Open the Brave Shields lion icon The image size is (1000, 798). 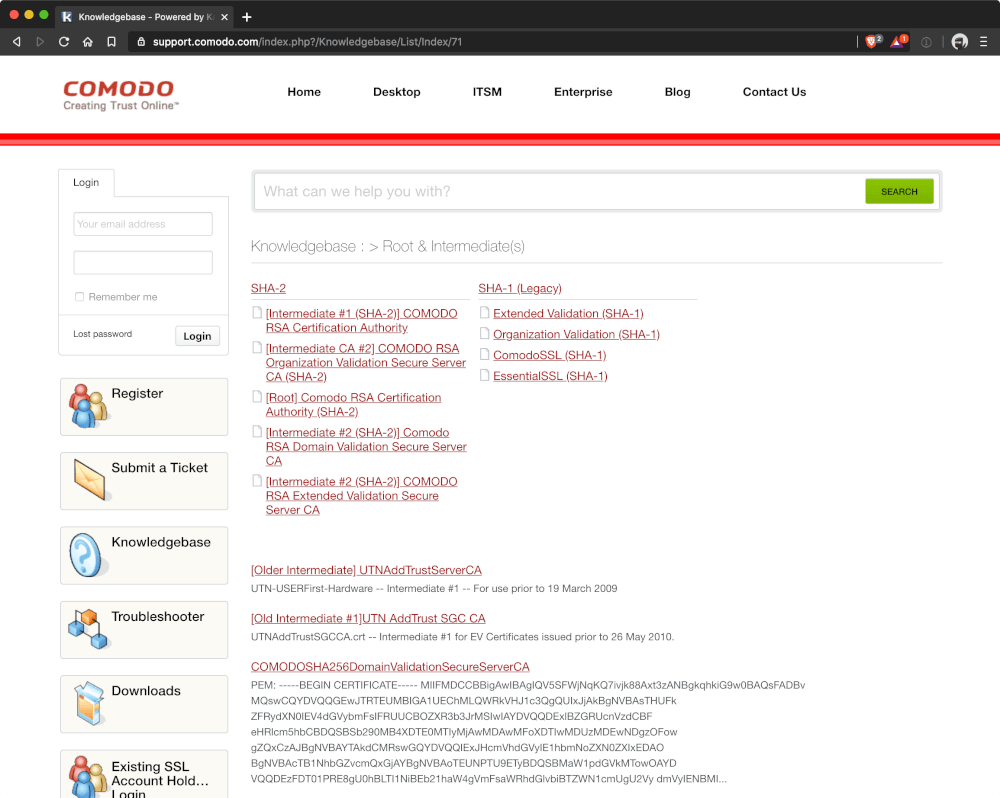(872, 41)
